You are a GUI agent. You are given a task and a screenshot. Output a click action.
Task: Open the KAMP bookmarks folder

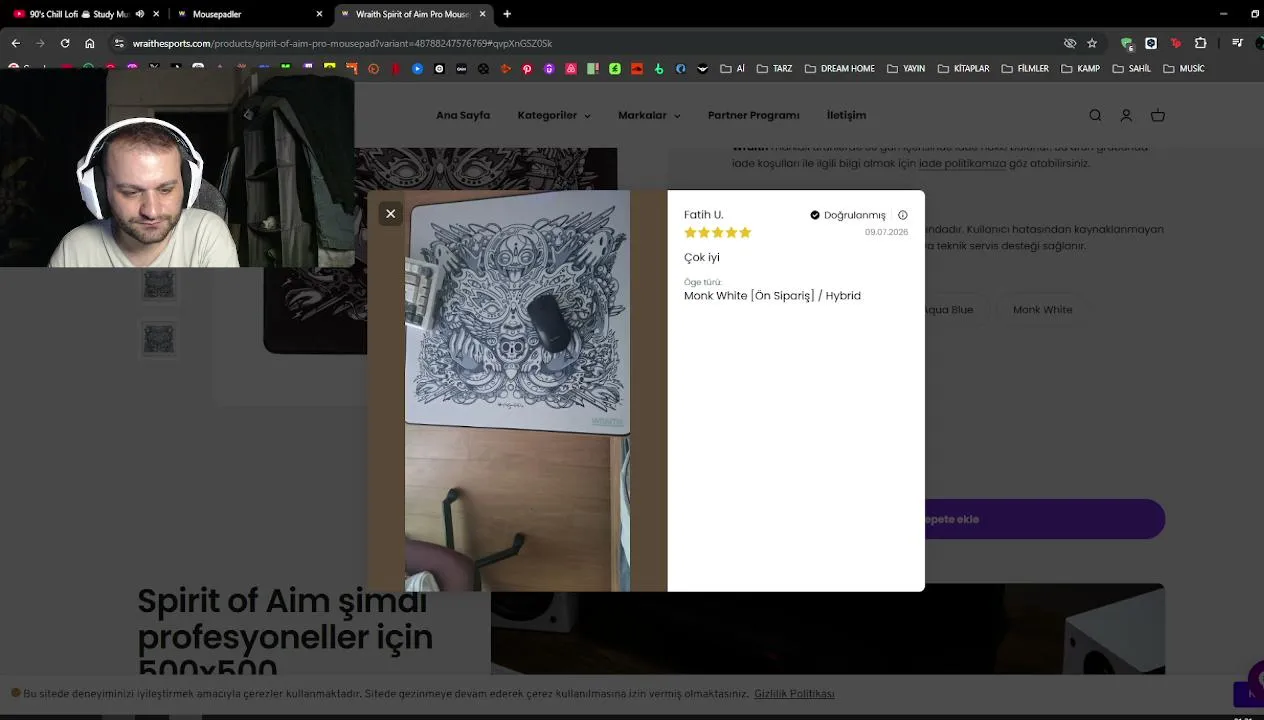pyautogui.click(x=1080, y=68)
